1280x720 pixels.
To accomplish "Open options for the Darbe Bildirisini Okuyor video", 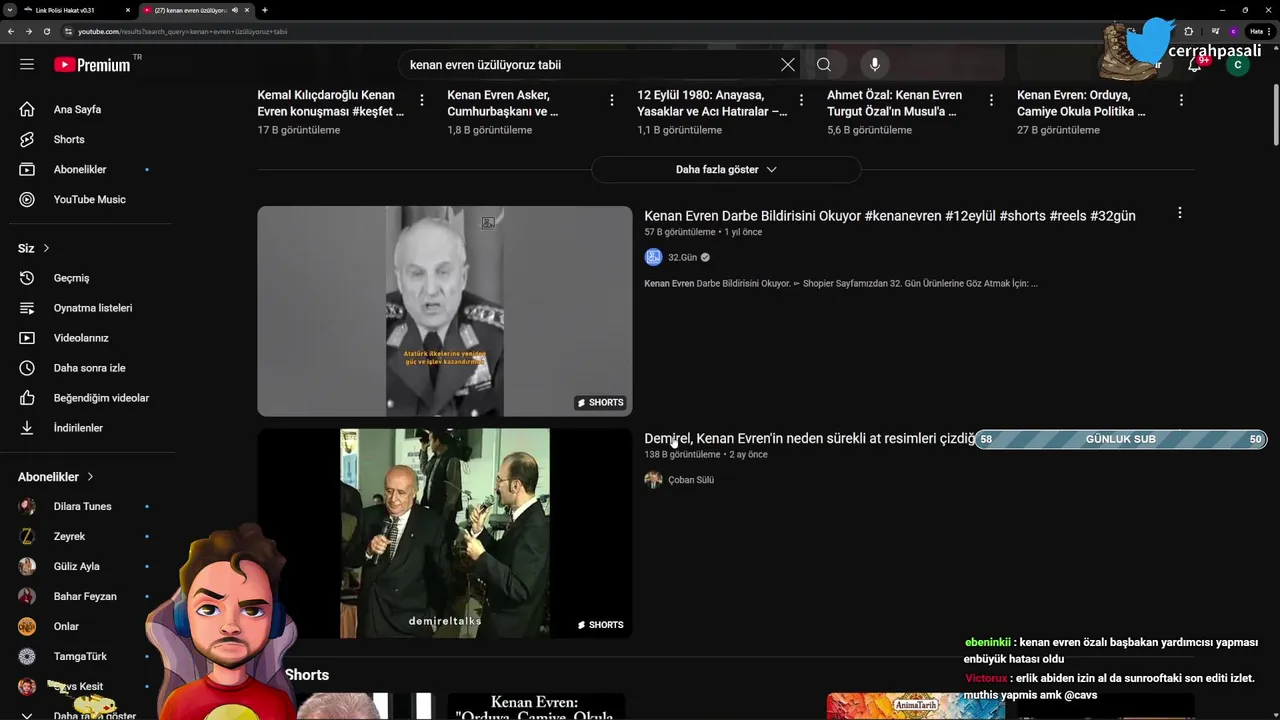I will pyautogui.click(x=1180, y=213).
